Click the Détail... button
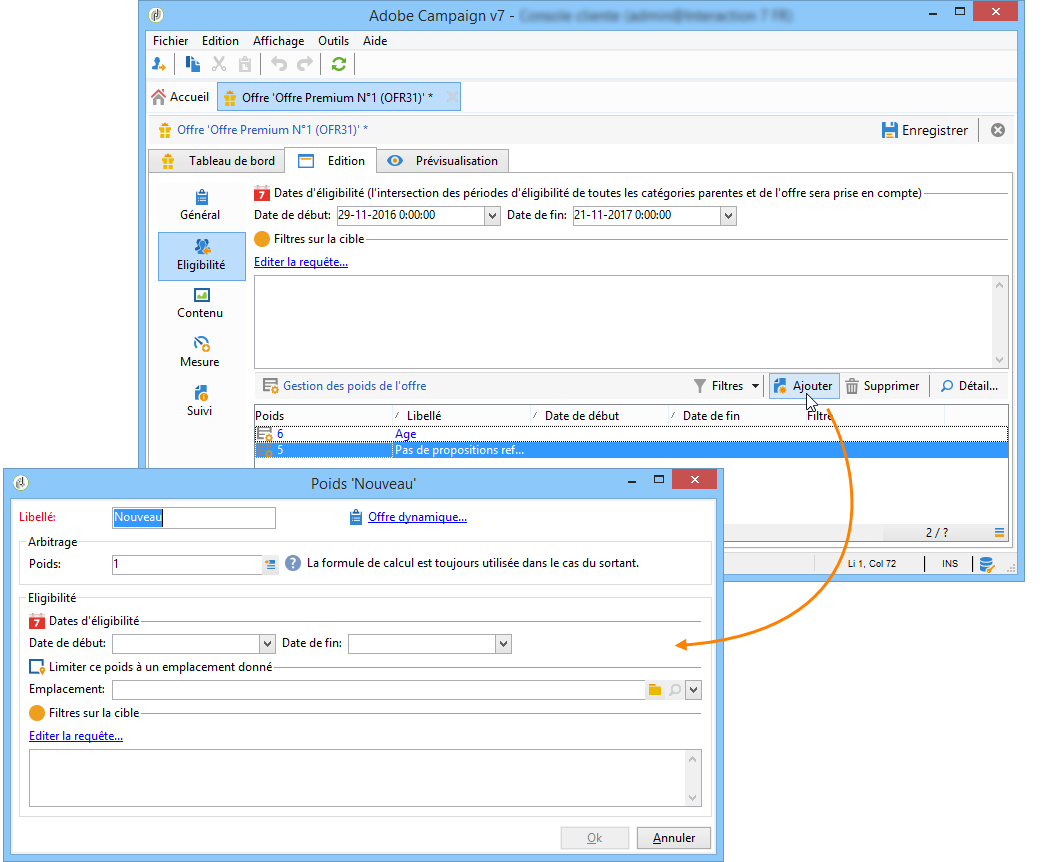 [969, 386]
